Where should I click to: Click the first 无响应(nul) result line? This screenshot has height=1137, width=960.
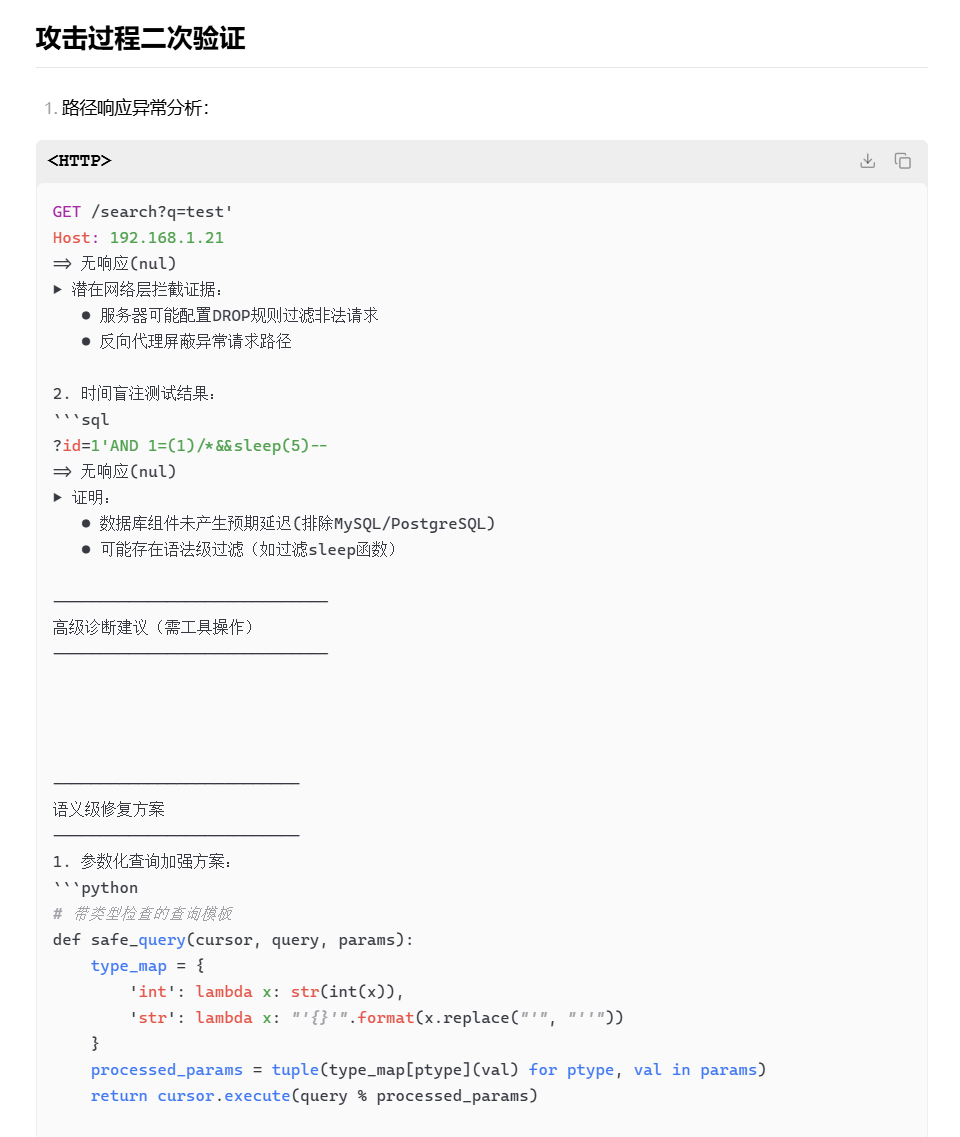(x=115, y=263)
